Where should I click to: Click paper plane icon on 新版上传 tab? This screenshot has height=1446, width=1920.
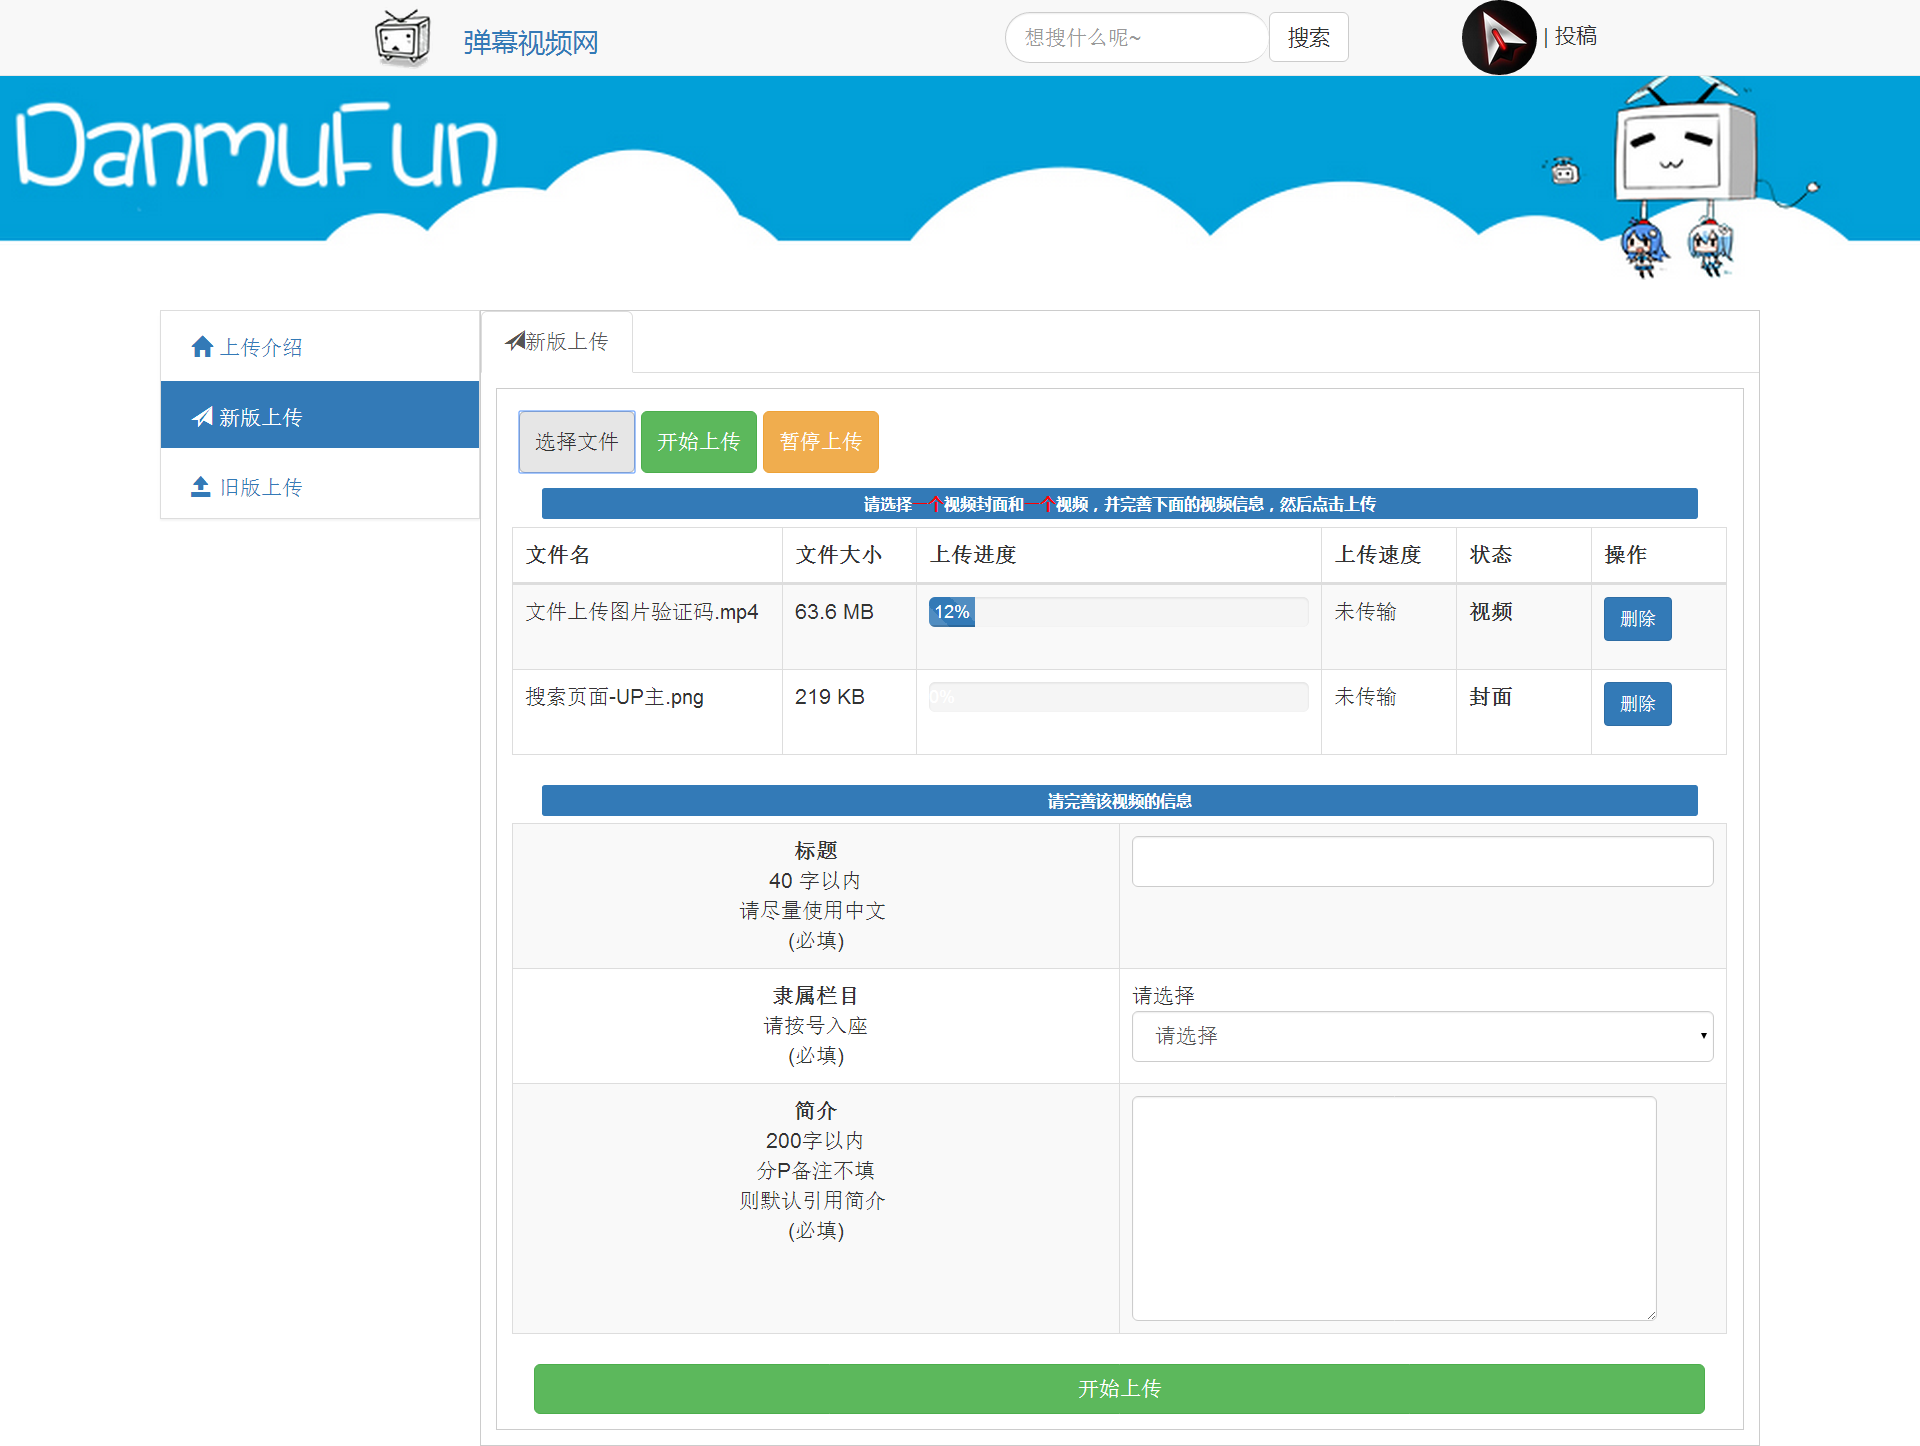(x=515, y=341)
